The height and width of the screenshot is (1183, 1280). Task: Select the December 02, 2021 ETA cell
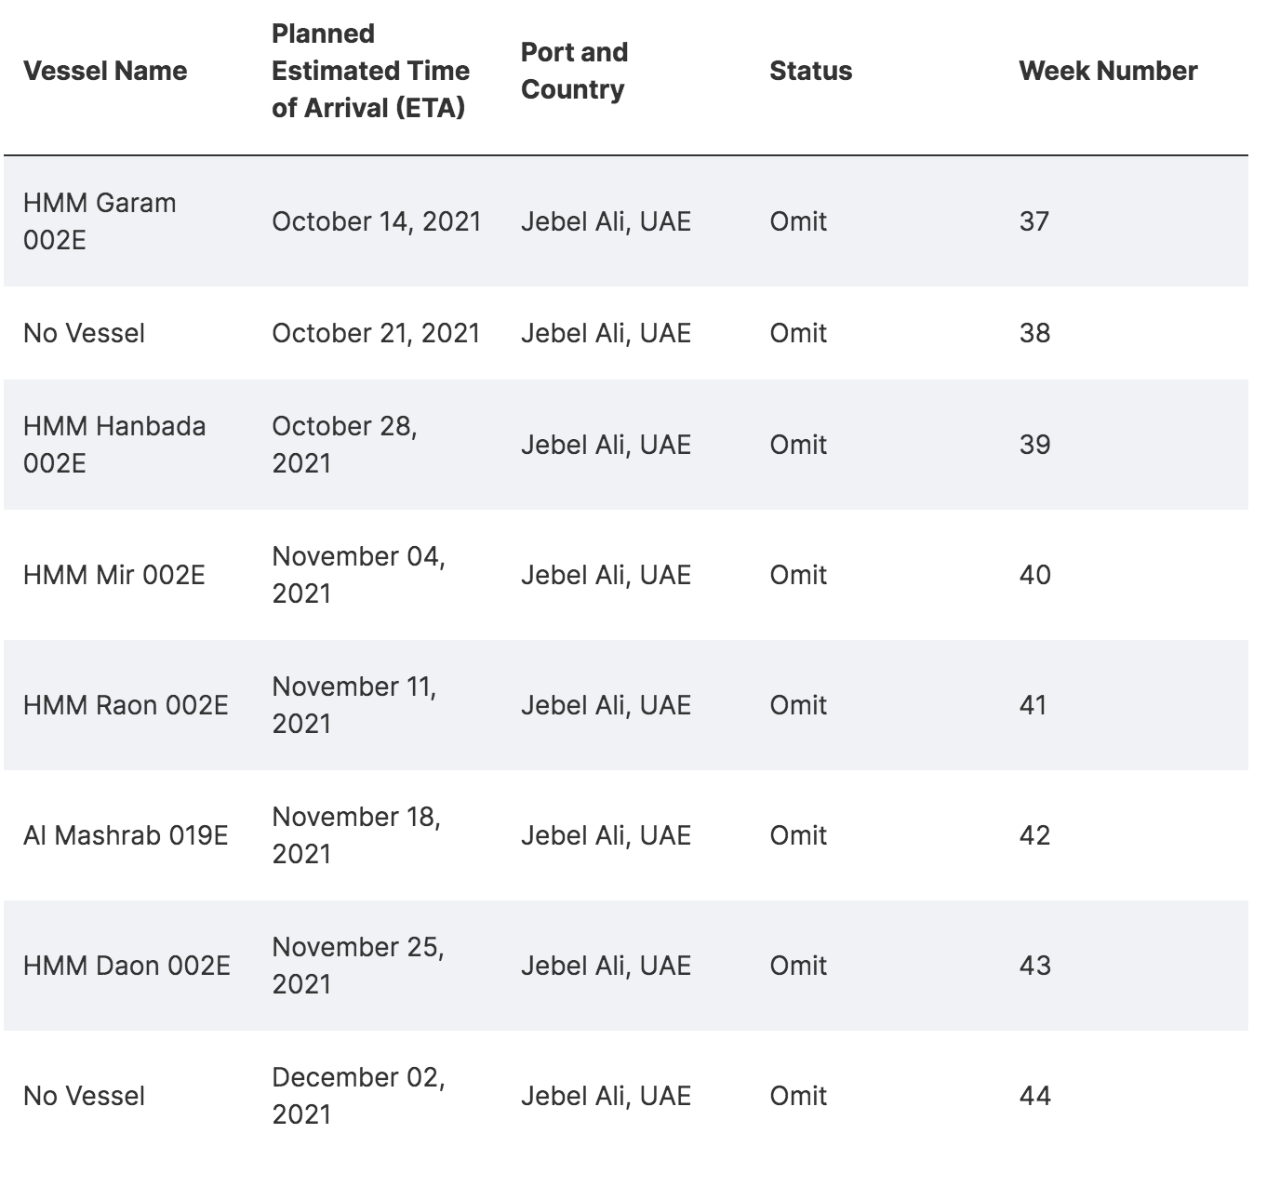(x=358, y=1095)
